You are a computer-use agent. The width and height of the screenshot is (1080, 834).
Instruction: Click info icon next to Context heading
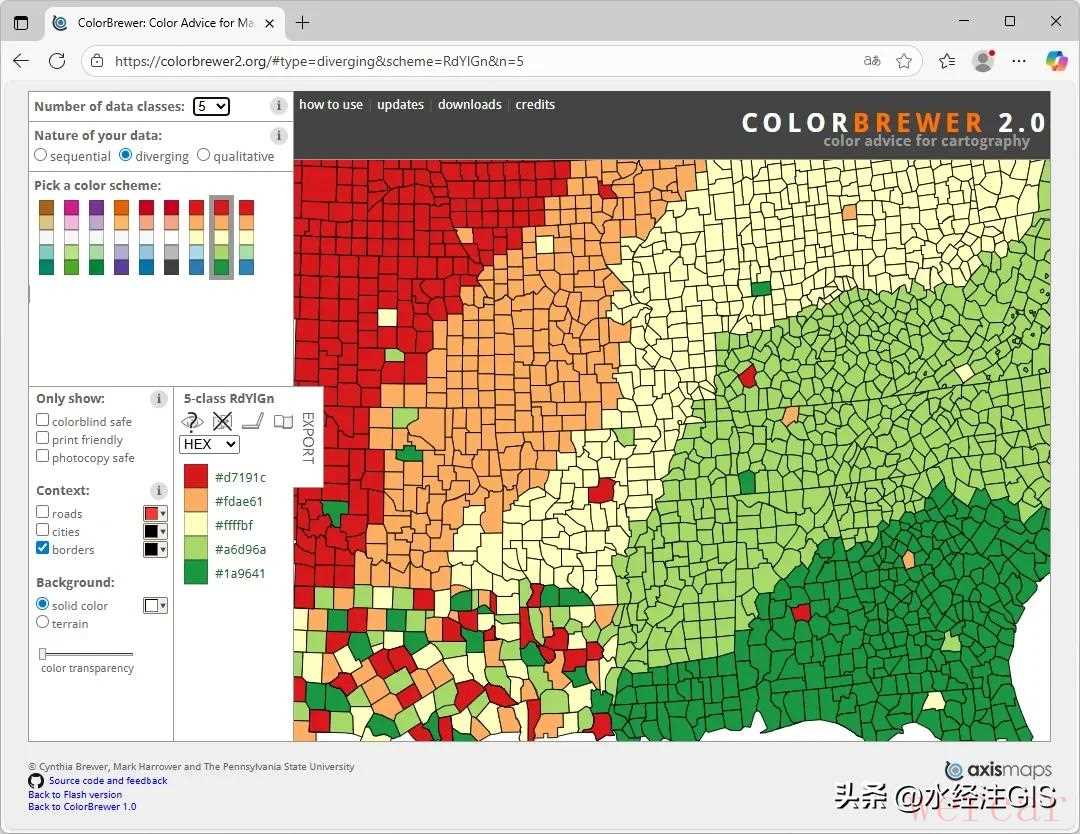[159, 491]
